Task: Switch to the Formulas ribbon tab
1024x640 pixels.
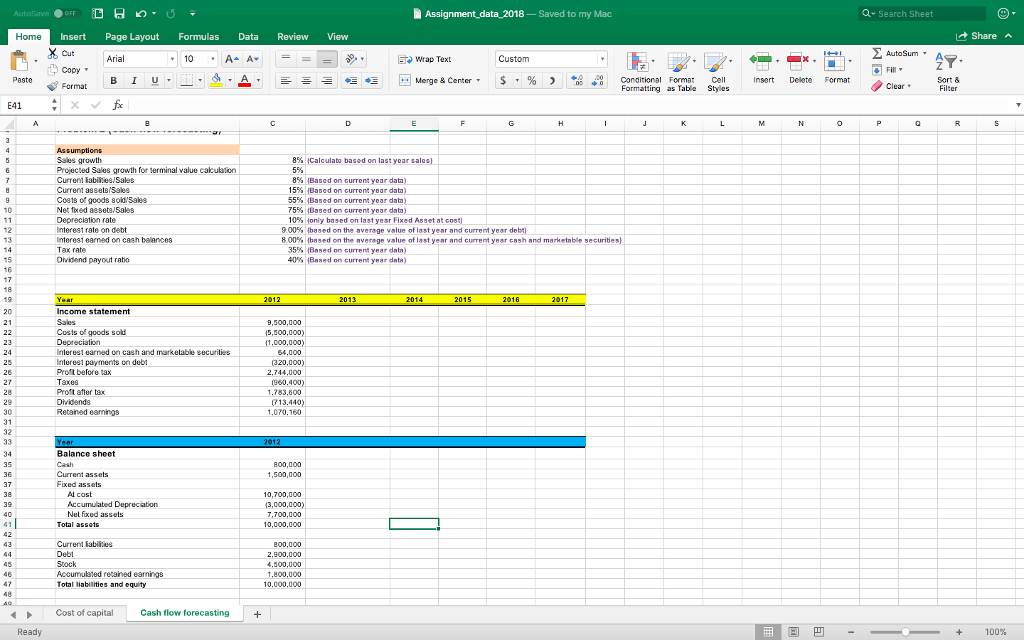Action: pyautogui.click(x=198, y=36)
